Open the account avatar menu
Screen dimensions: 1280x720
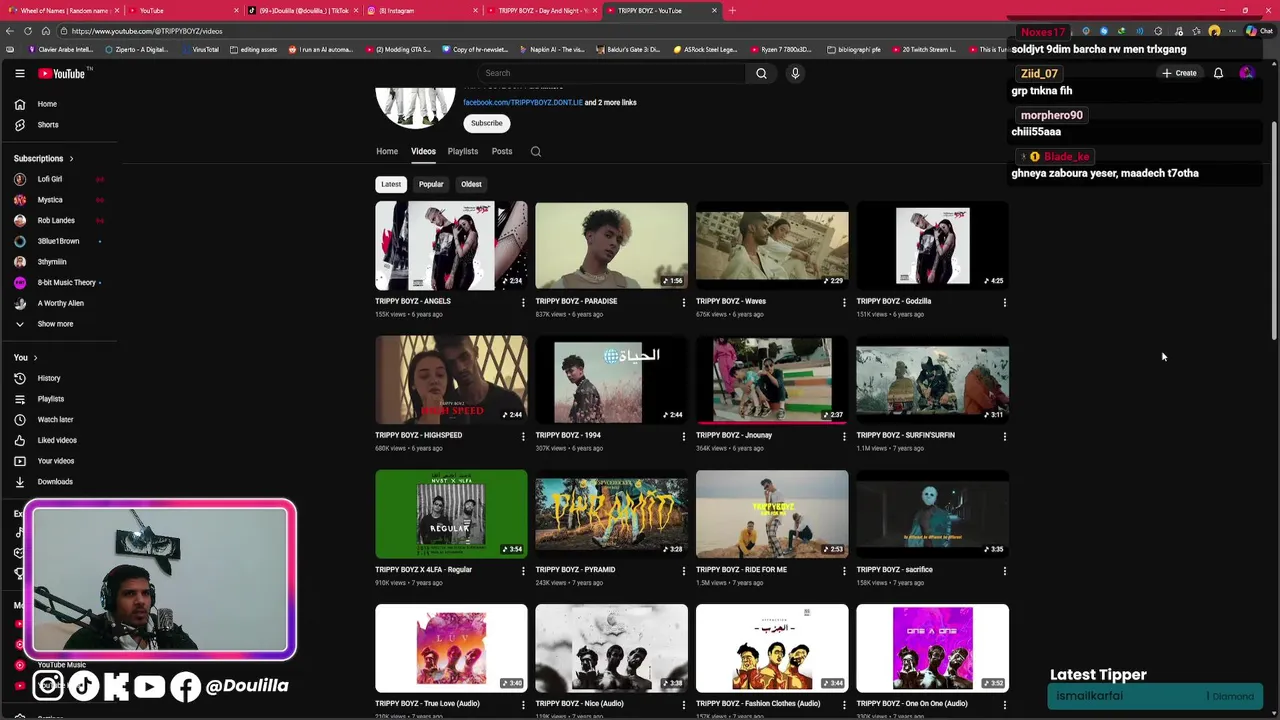pyautogui.click(x=1246, y=73)
